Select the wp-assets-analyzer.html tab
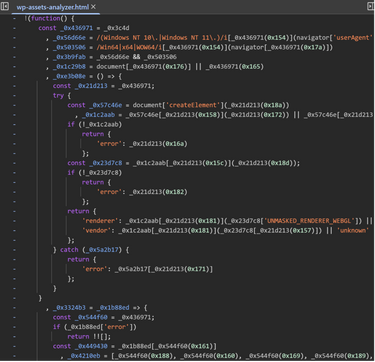This screenshot has width=375, height=362. [x=53, y=7]
